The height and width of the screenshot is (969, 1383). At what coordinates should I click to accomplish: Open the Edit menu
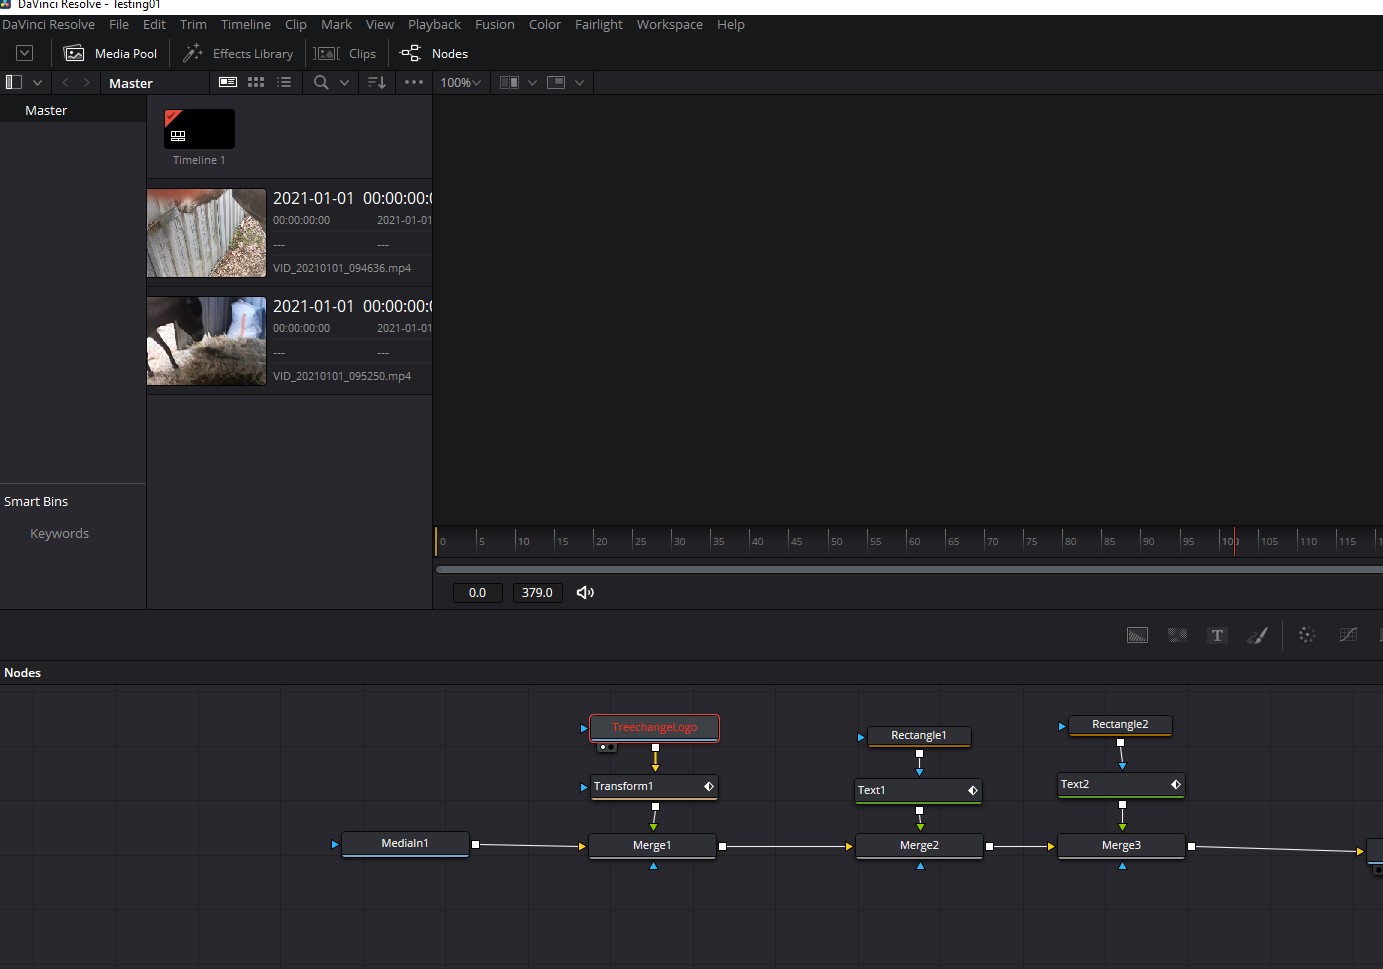click(x=154, y=24)
